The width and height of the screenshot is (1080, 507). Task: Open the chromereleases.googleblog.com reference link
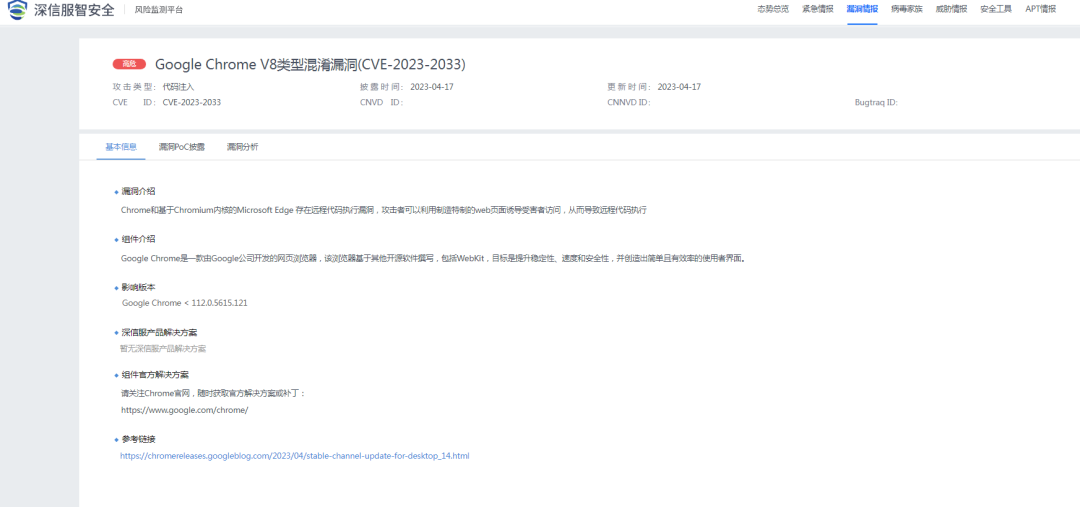[295, 456]
